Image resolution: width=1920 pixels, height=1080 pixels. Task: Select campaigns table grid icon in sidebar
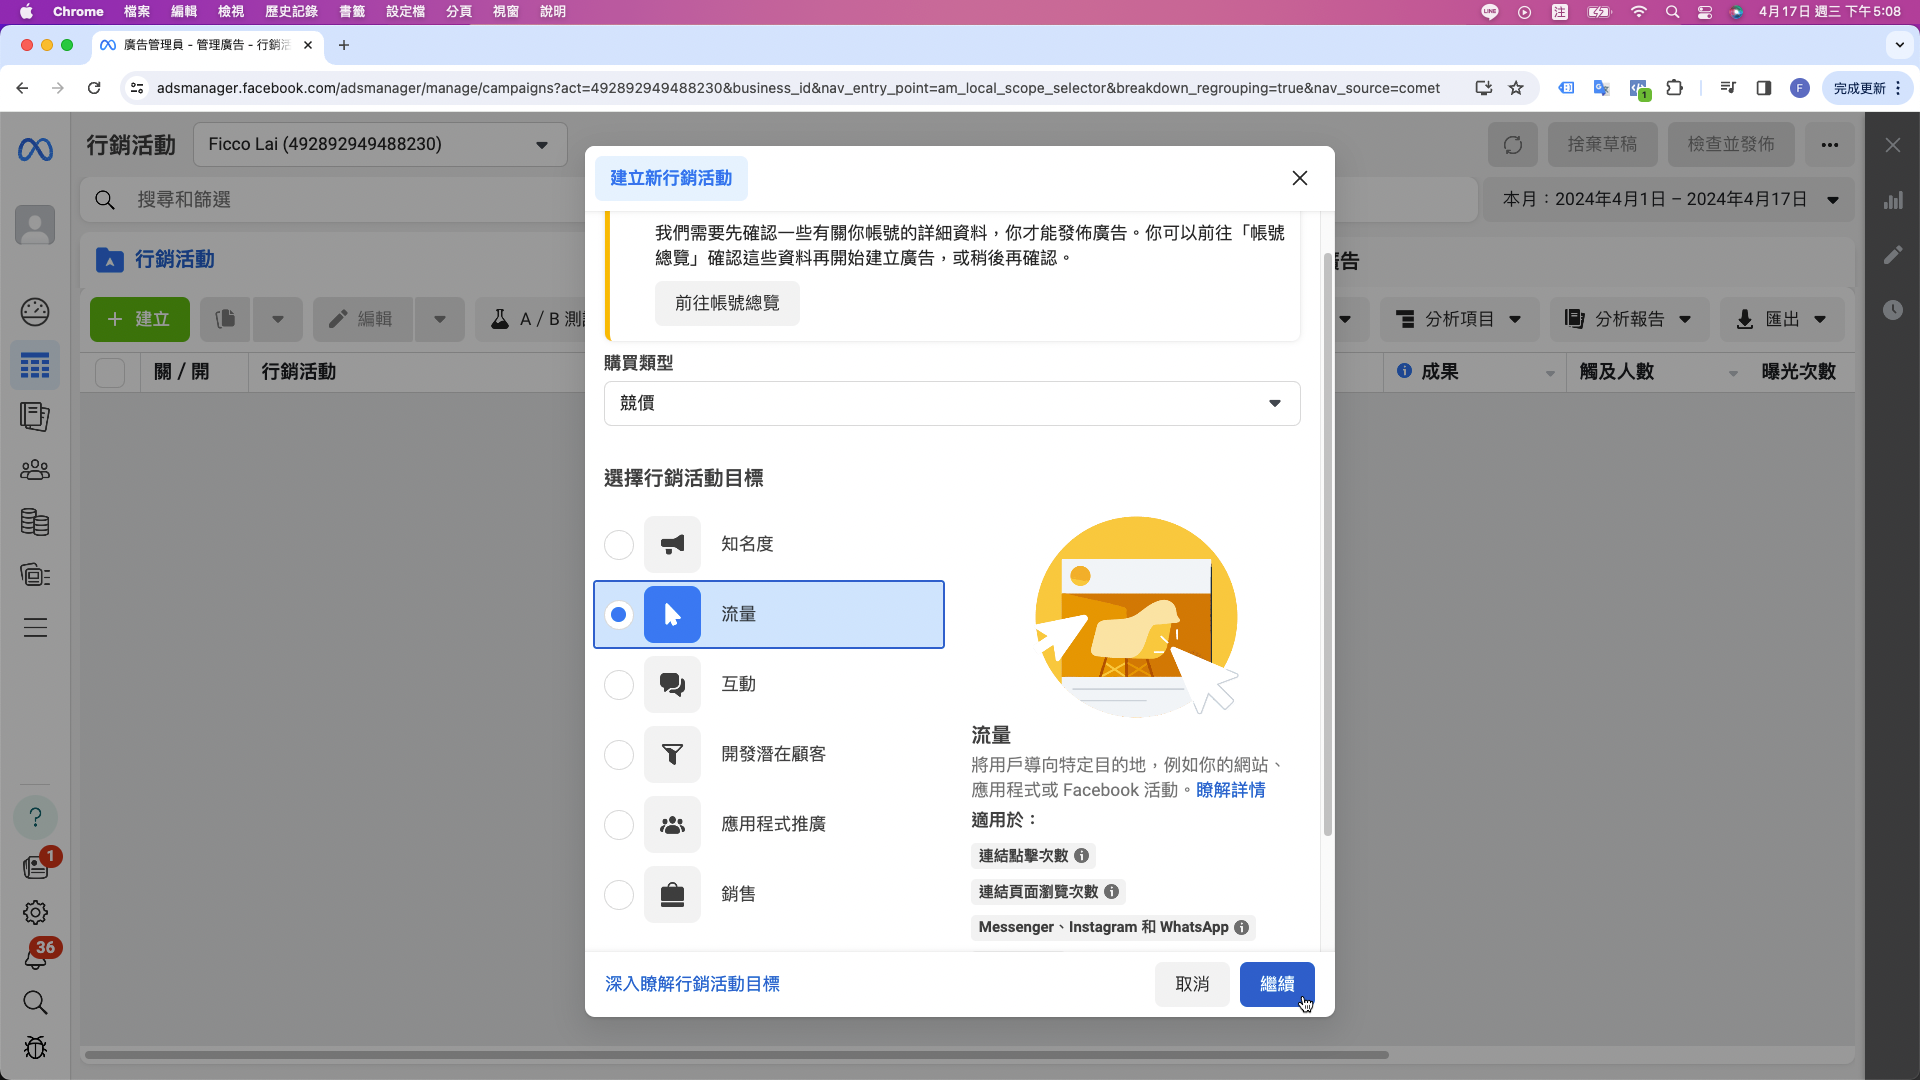pos(35,366)
